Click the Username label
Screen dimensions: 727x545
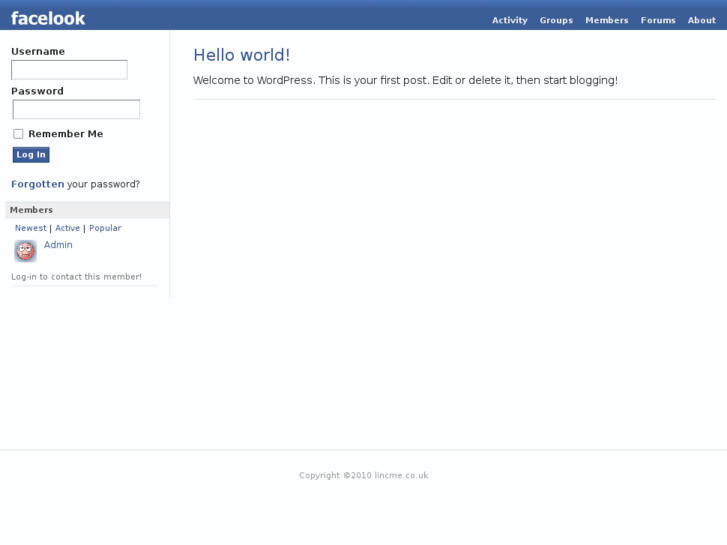pos(38,51)
